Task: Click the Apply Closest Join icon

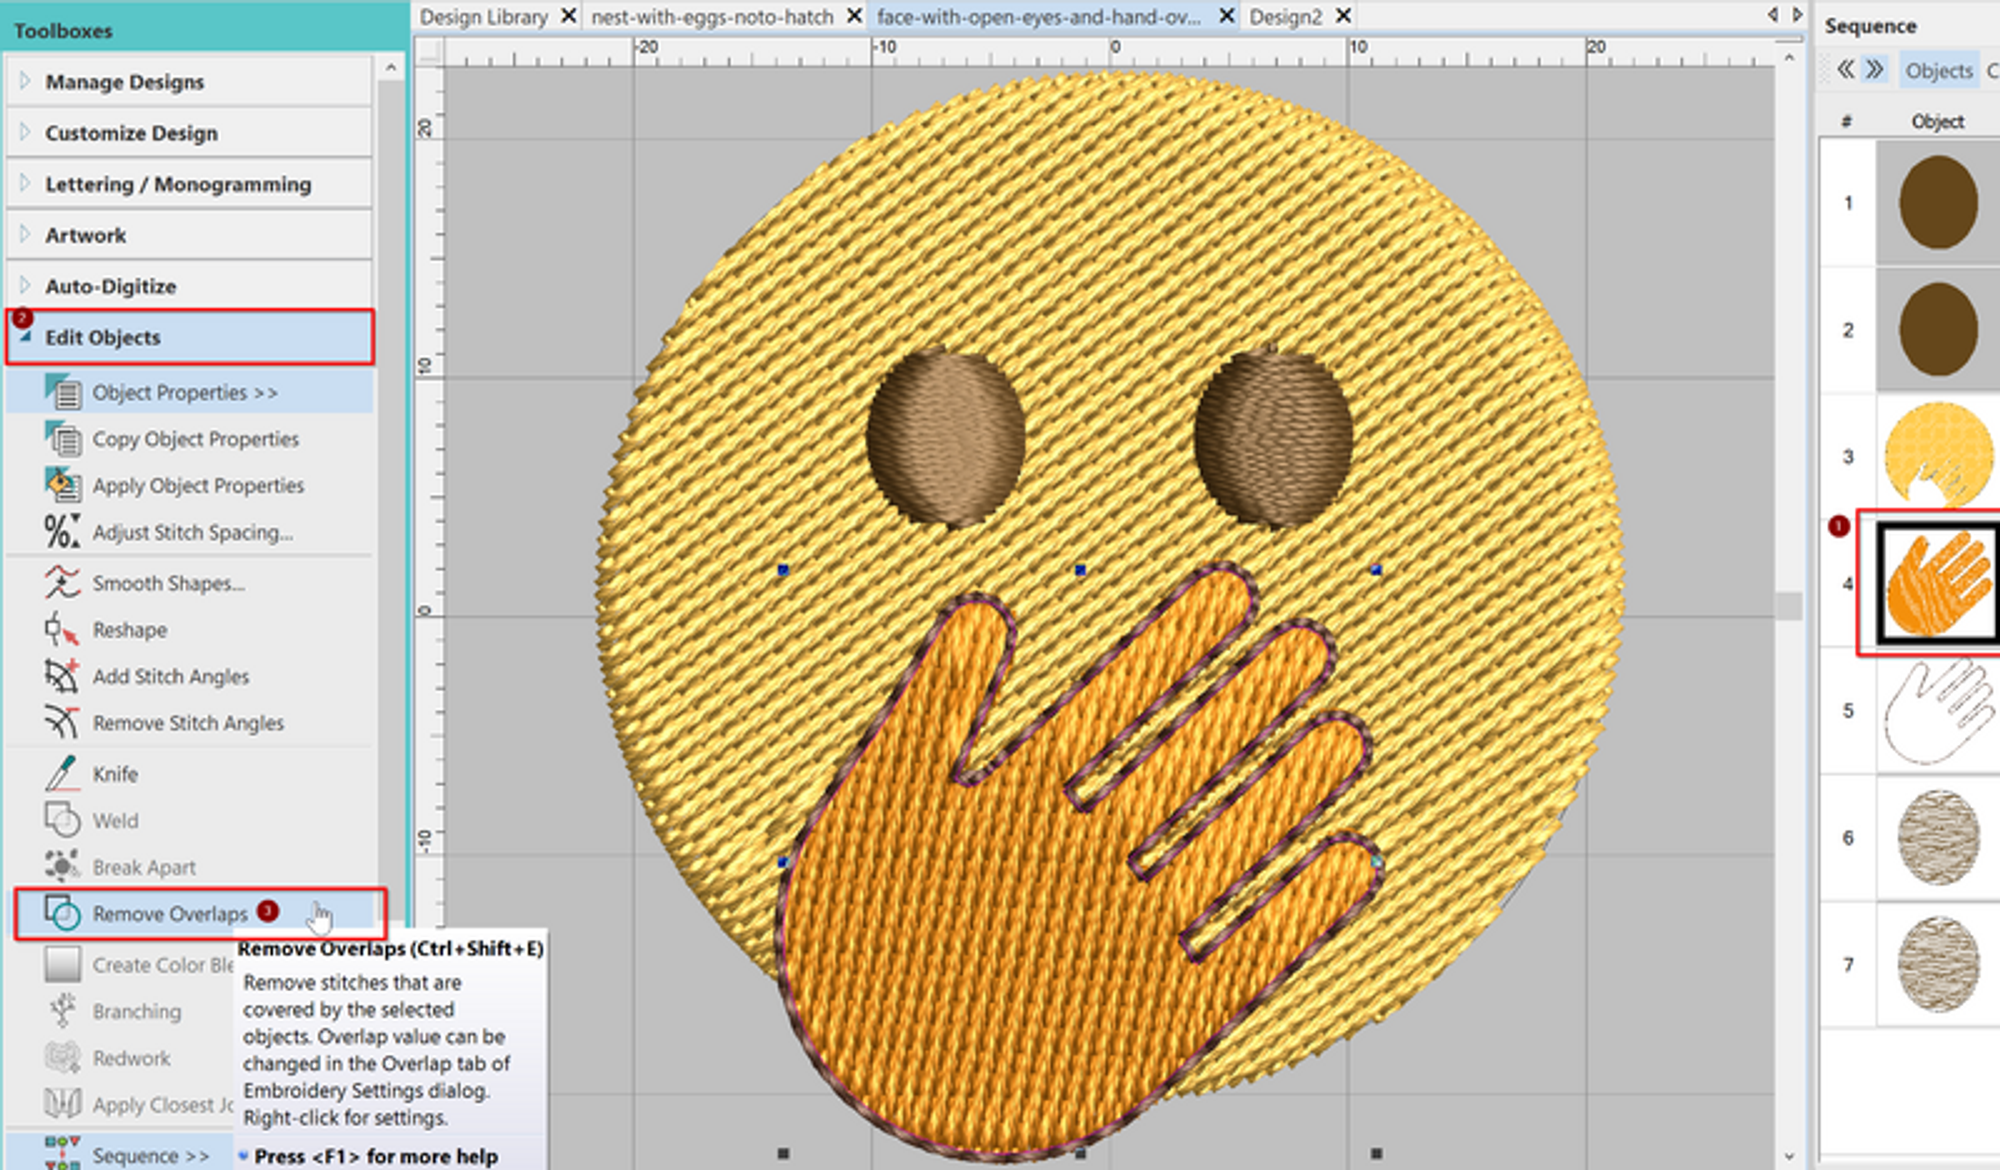Action: pos(62,1104)
